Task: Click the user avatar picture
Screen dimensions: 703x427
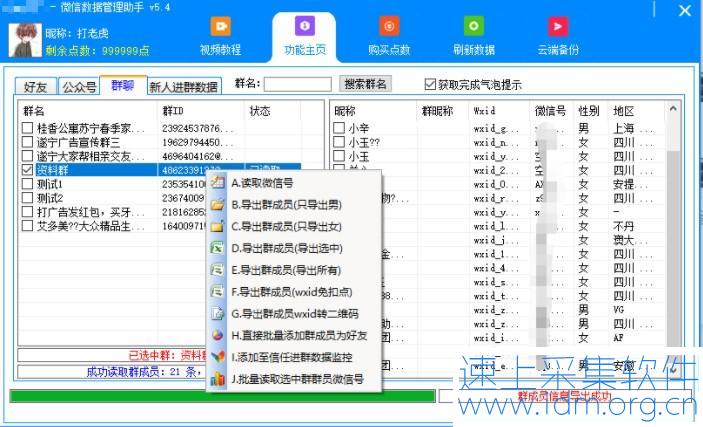Action: (25, 40)
